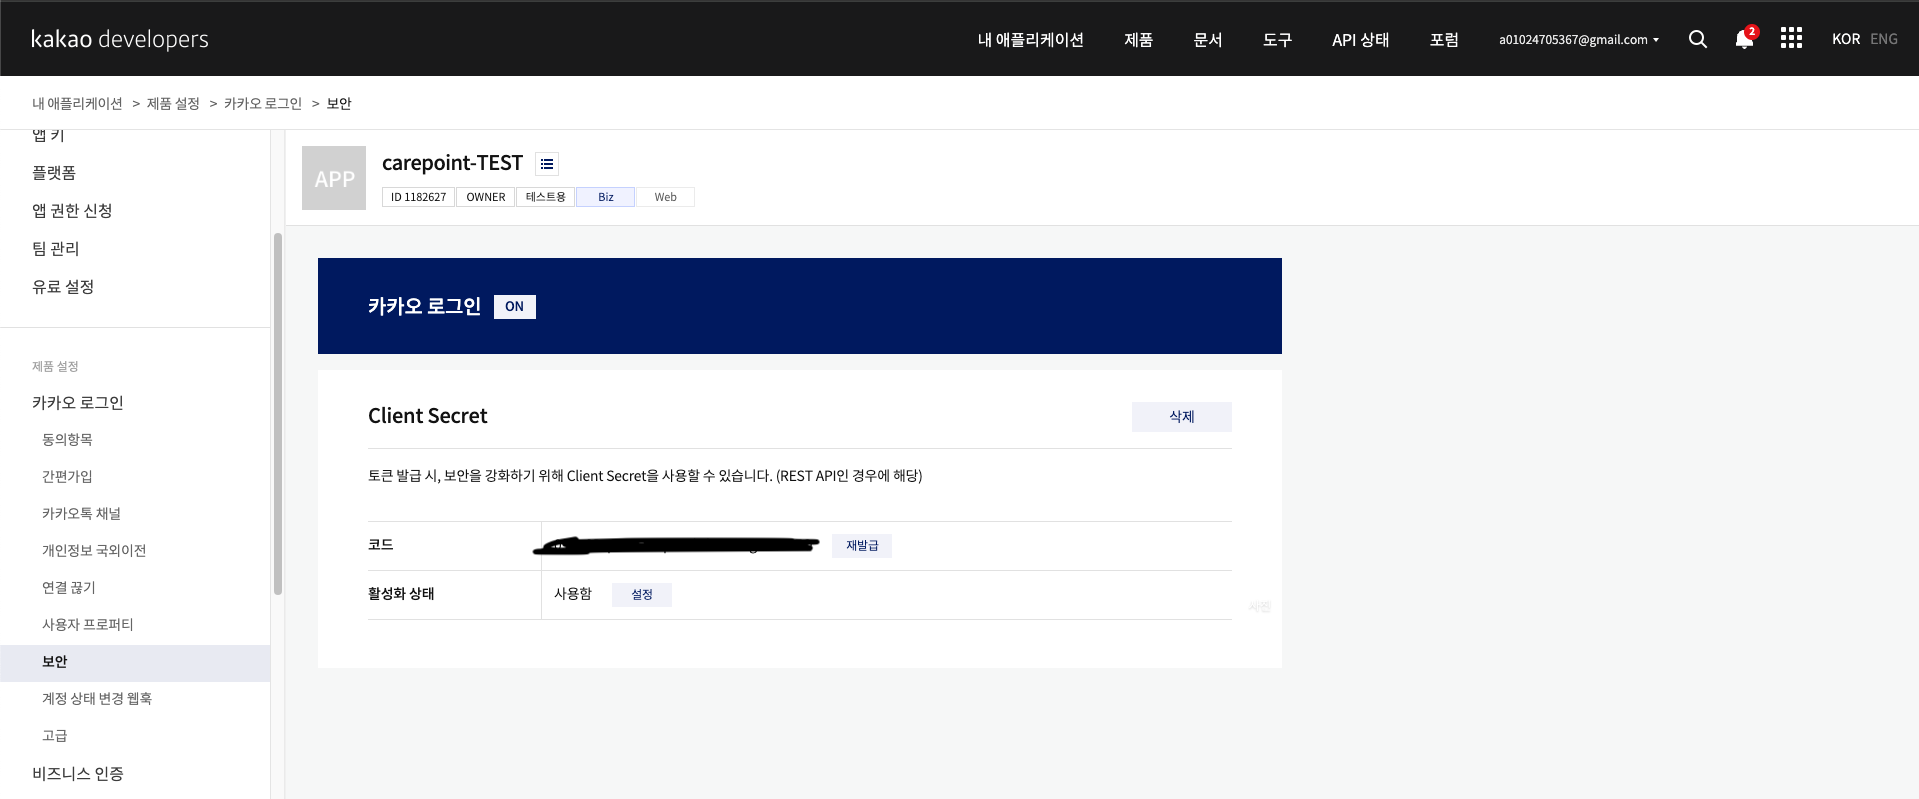Open the search magnifier icon
This screenshot has height=799, width=1919.
point(1697,39)
